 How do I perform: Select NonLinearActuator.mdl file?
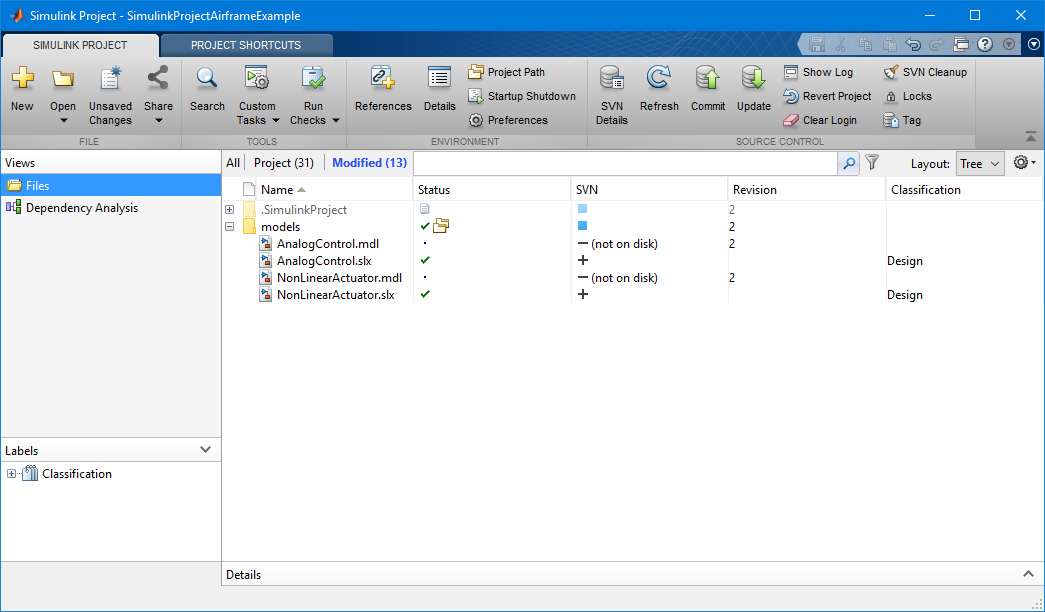[339, 278]
